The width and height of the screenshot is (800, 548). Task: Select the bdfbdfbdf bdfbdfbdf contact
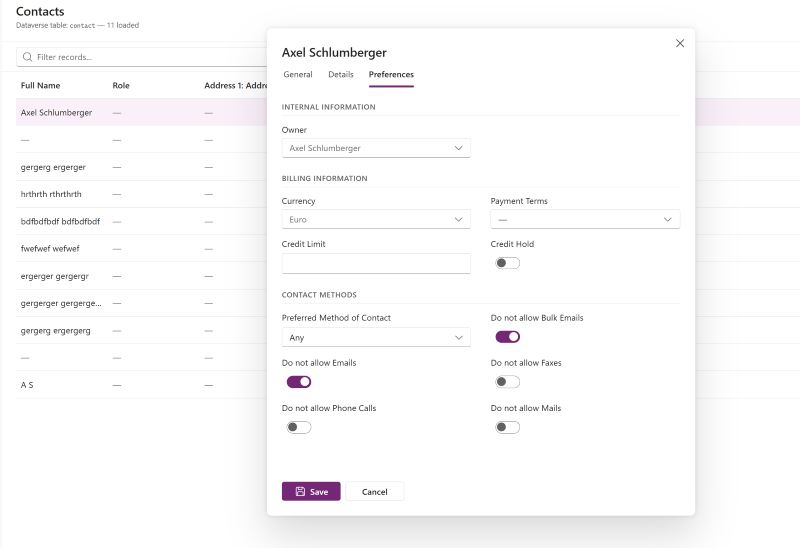click(141, 221)
